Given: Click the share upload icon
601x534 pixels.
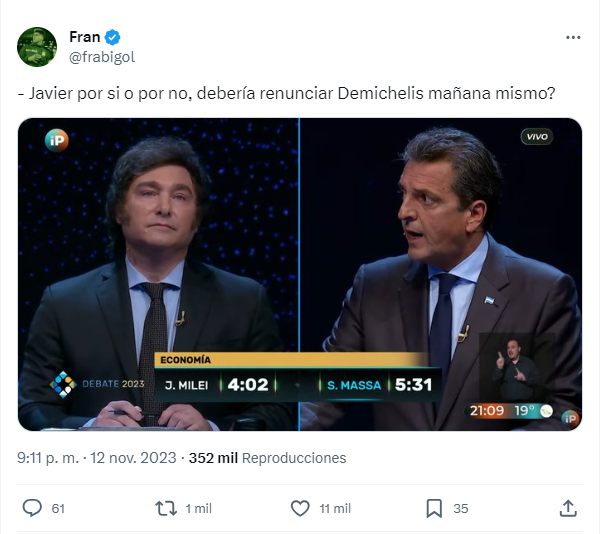Looking at the screenshot, I should 567,508.
